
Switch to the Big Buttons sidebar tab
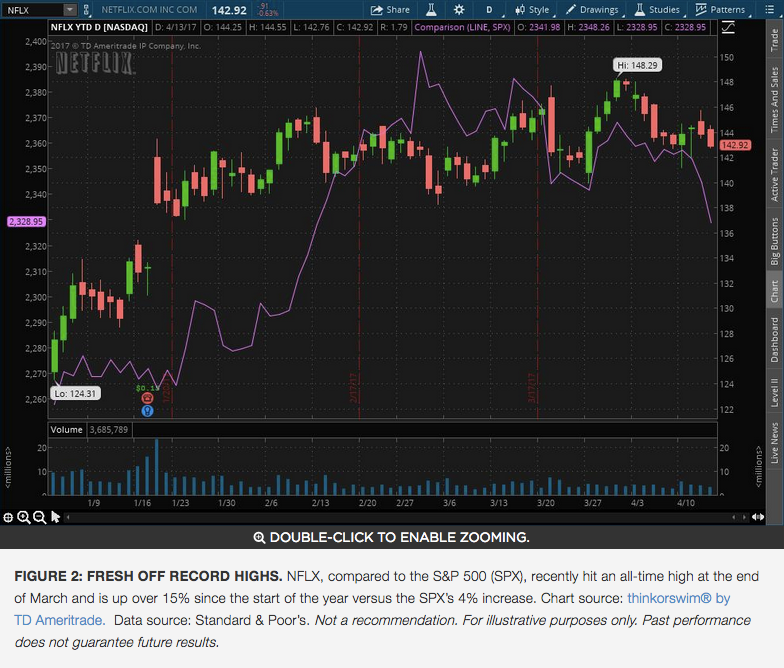774,241
